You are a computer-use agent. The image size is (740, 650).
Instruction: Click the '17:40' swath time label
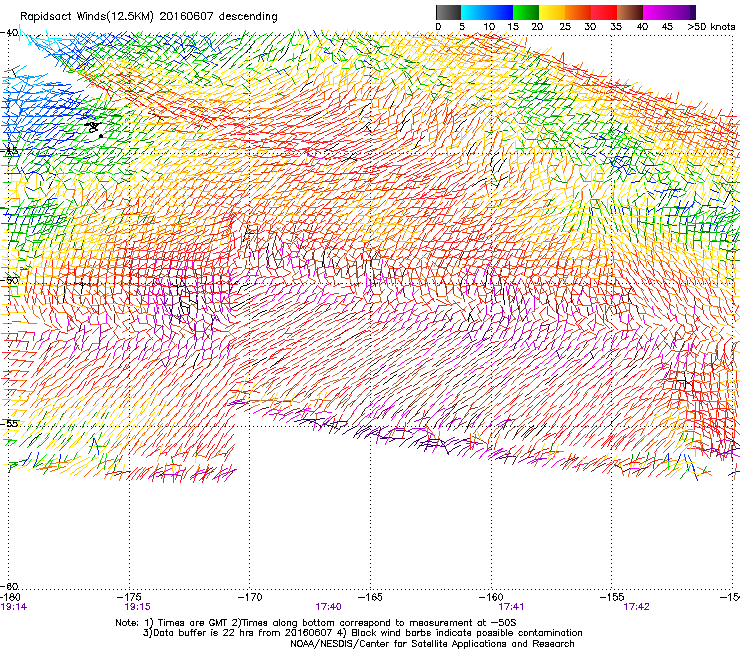[328, 607]
